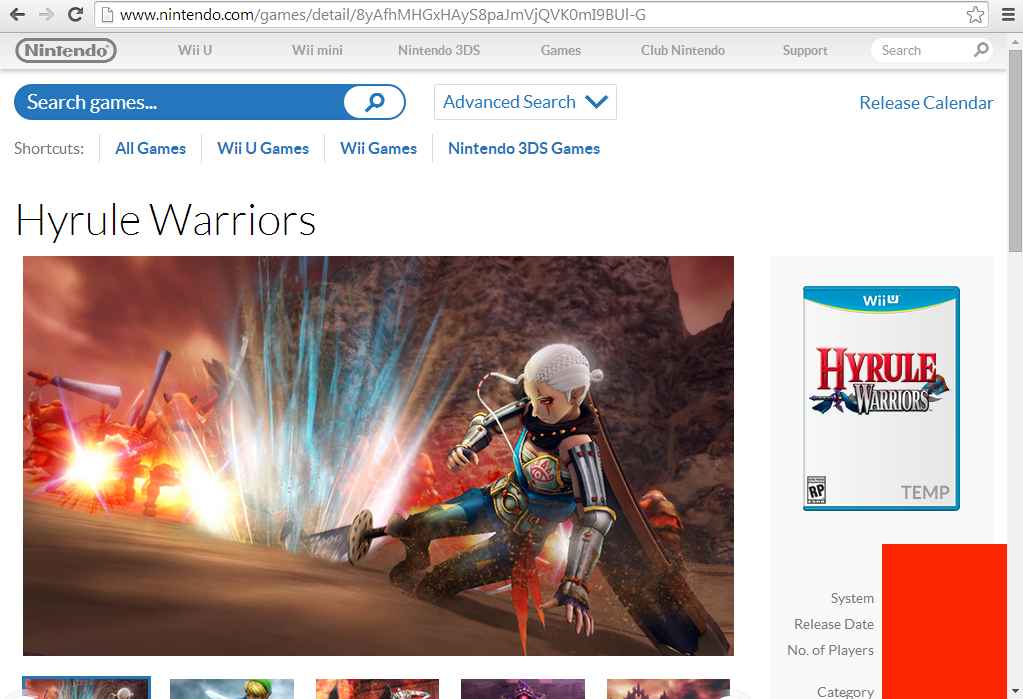The image size is (1023, 699).
Task: Open the Games menu item
Action: 560,50
